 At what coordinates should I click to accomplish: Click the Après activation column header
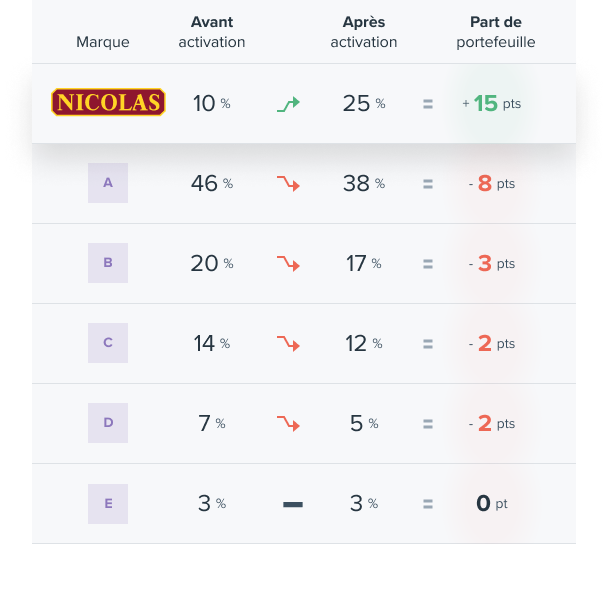tap(364, 32)
